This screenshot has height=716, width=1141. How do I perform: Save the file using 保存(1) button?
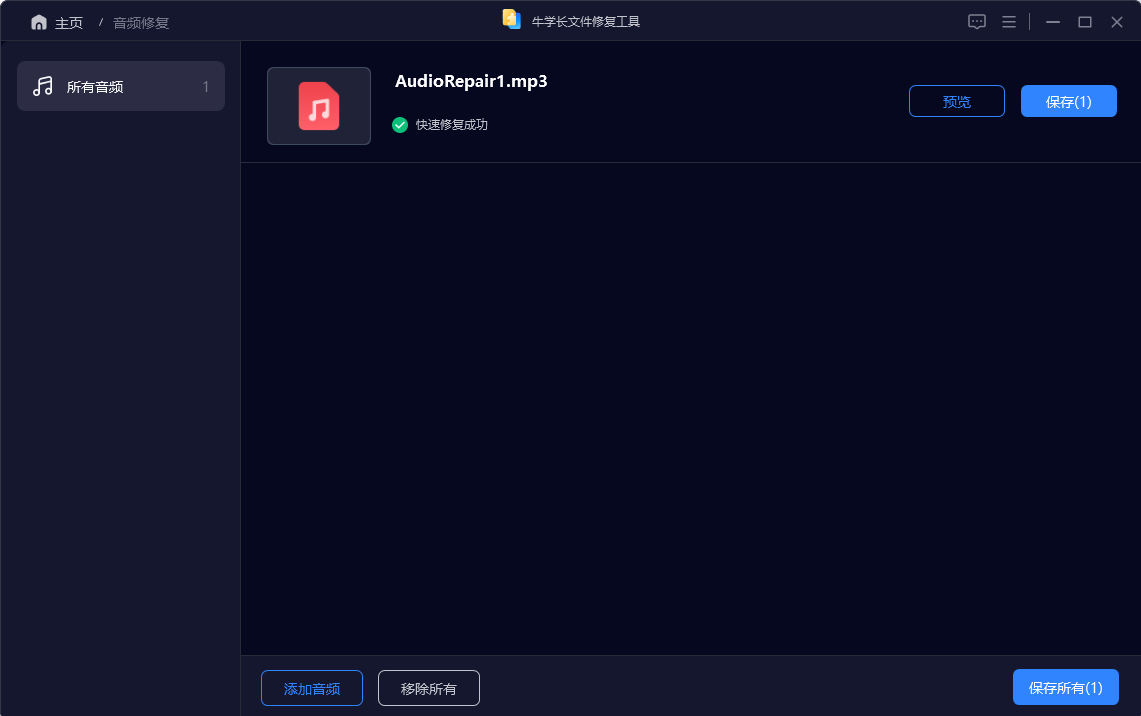pos(1068,101)
